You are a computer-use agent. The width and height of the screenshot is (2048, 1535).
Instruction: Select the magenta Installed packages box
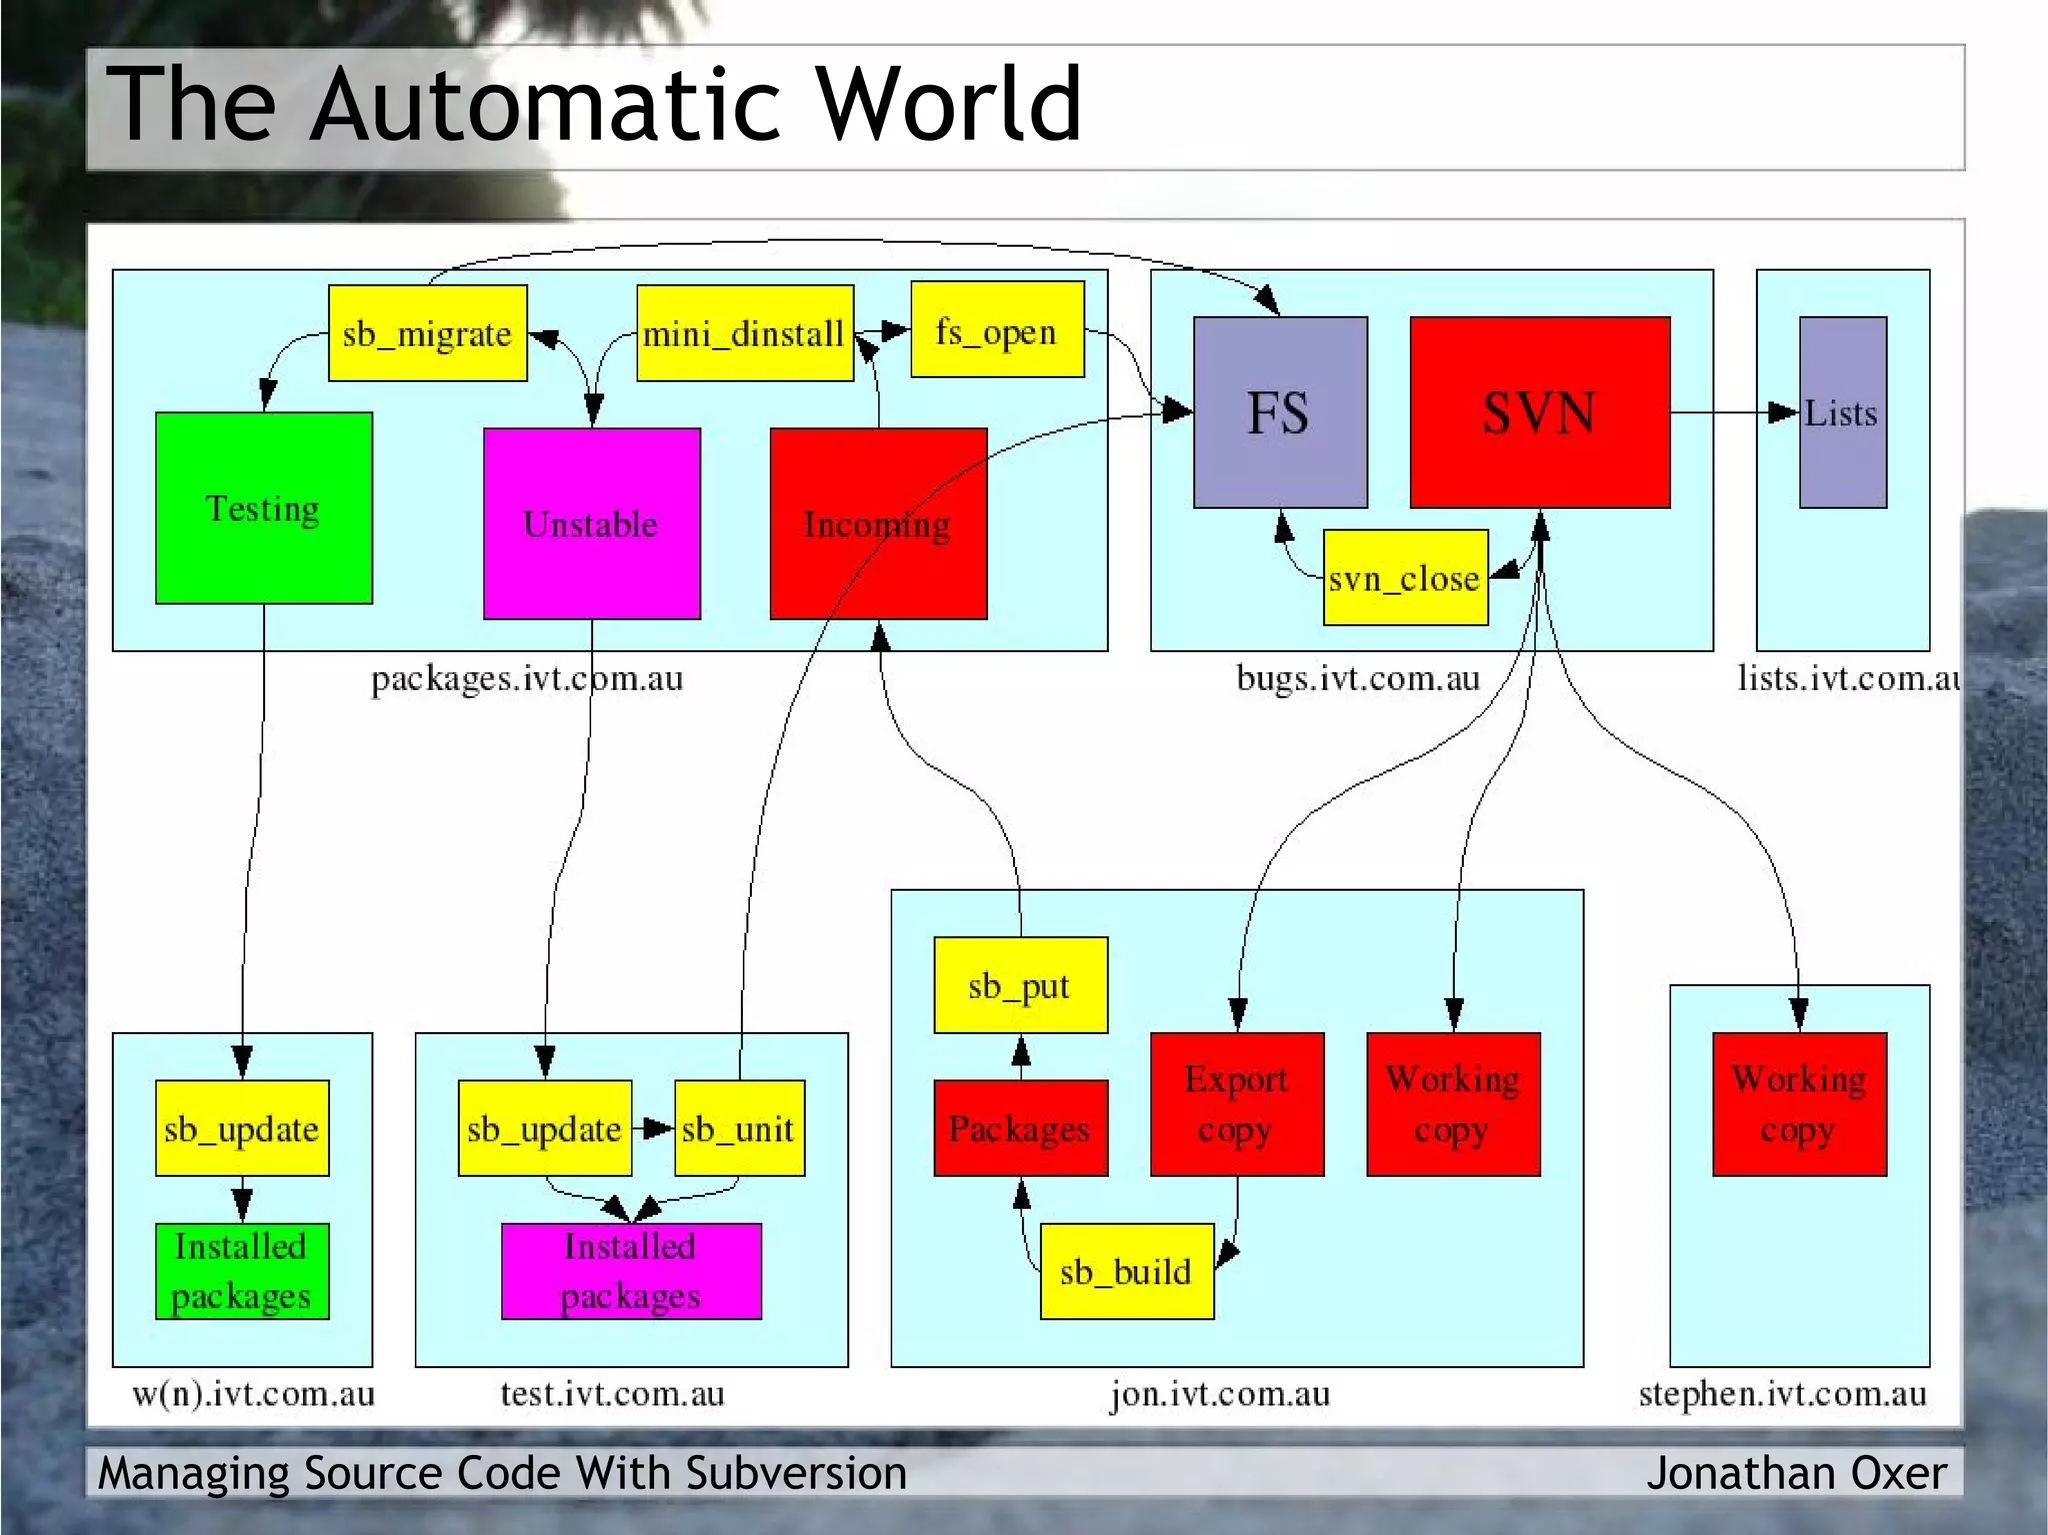(x=631, y=1271)
